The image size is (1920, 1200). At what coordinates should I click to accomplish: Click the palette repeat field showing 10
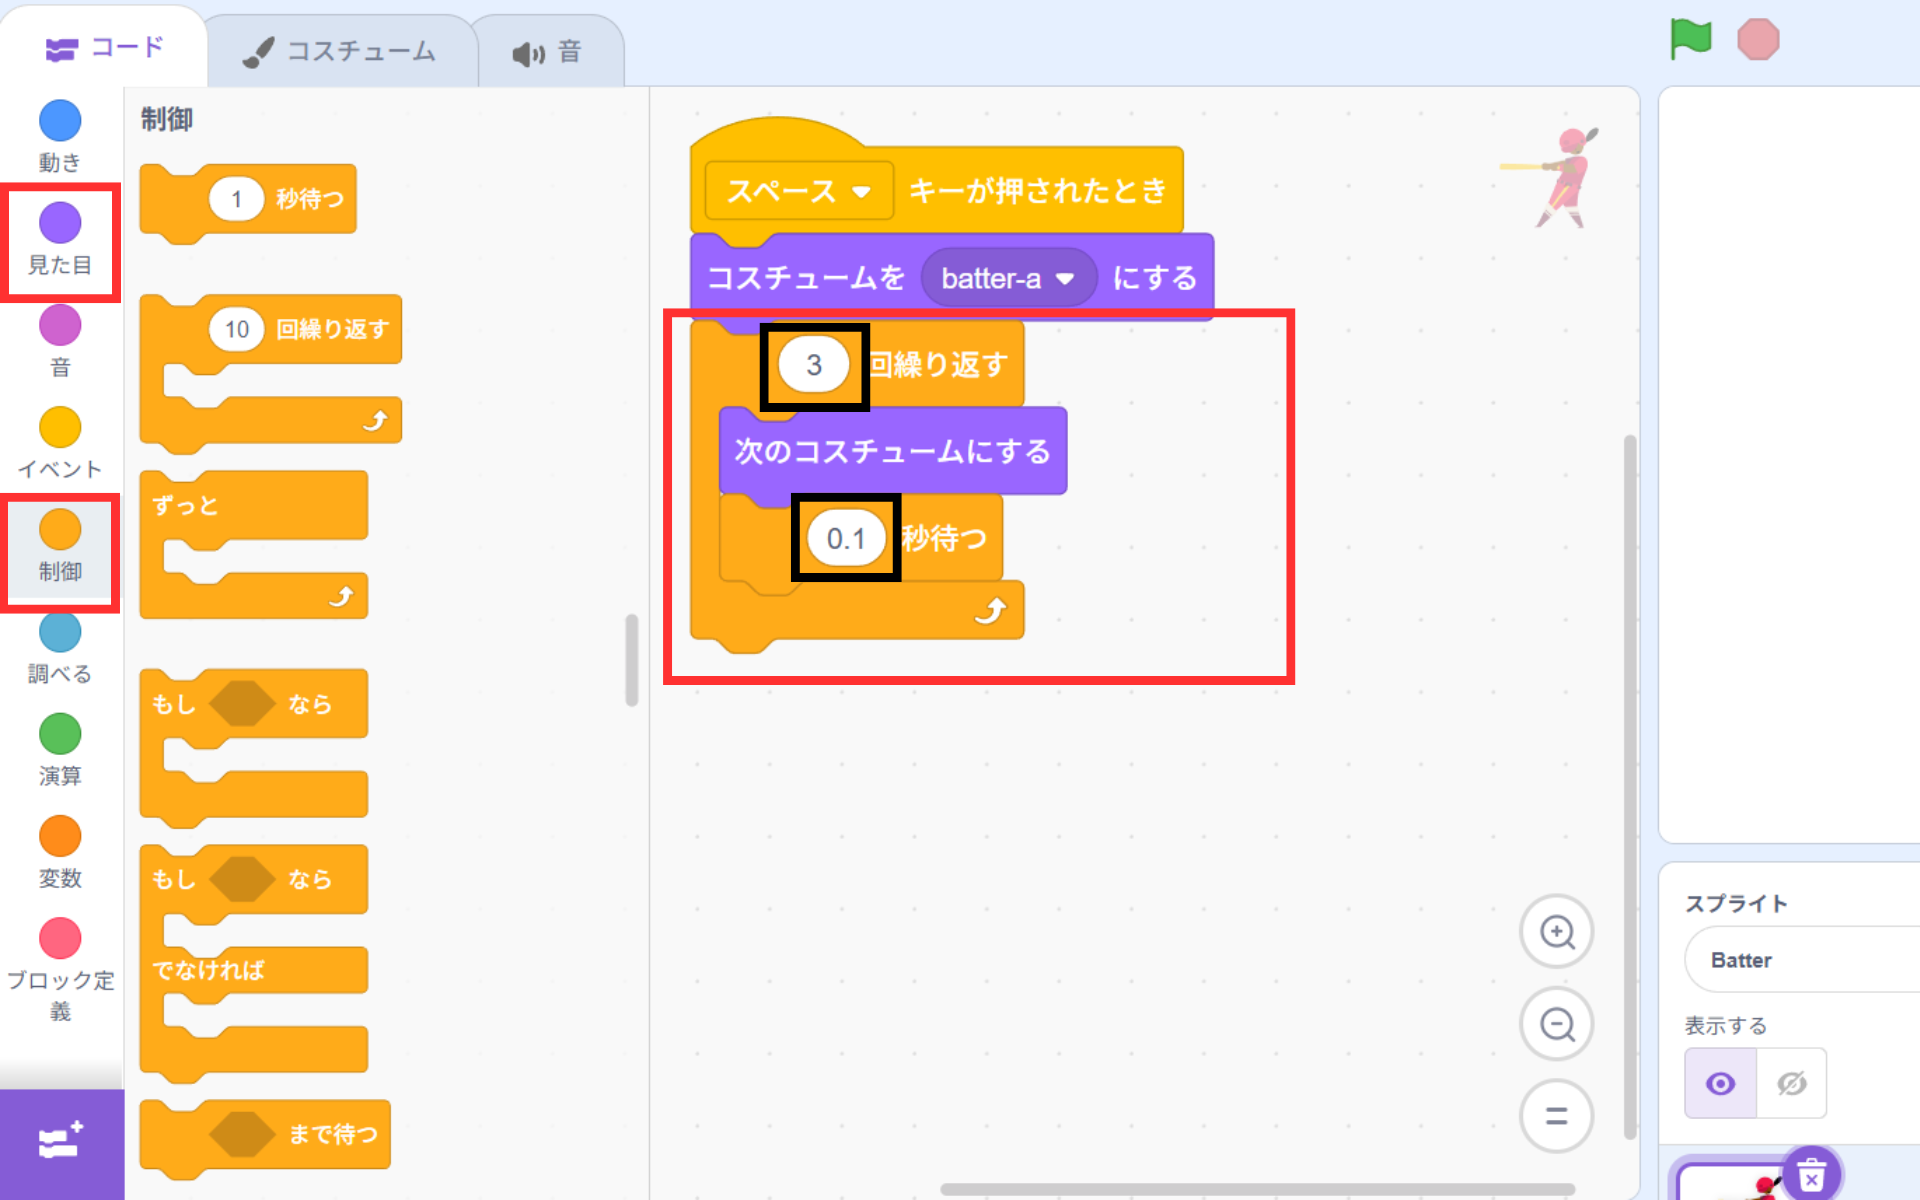(236, 329)
